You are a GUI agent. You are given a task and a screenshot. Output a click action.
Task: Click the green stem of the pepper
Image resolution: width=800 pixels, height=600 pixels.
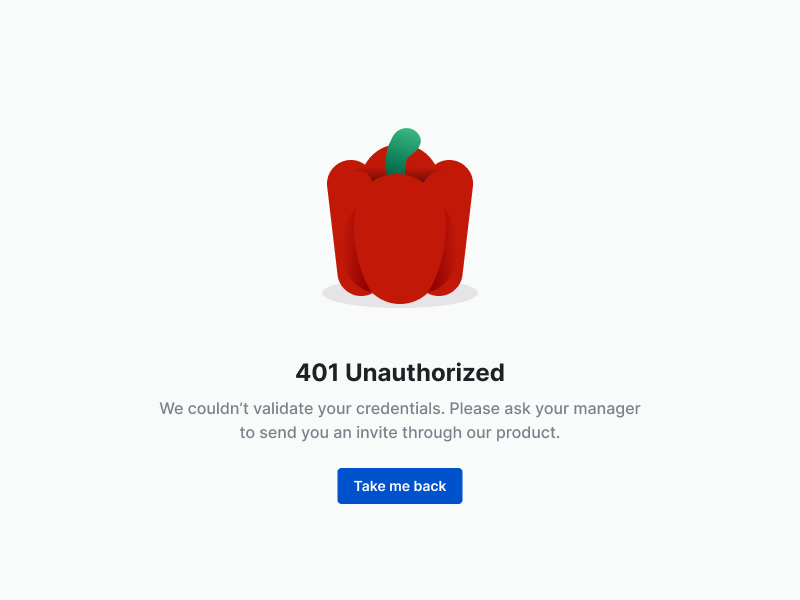coord(403,152)
